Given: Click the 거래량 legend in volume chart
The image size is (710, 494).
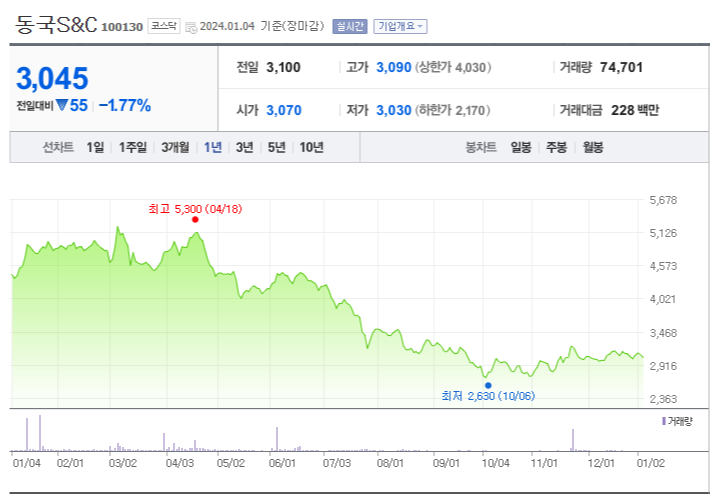Looking at the screenshot, I should click(x=677, y=422).
